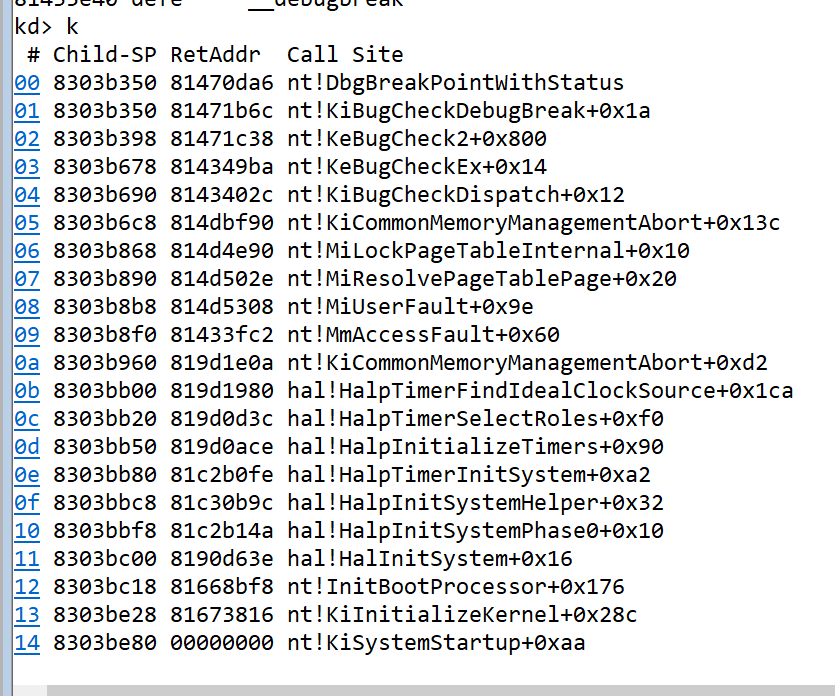
Task: Open frame 01 link for KiBugCheckDebugBreak
Action: (x=27, y=111)
